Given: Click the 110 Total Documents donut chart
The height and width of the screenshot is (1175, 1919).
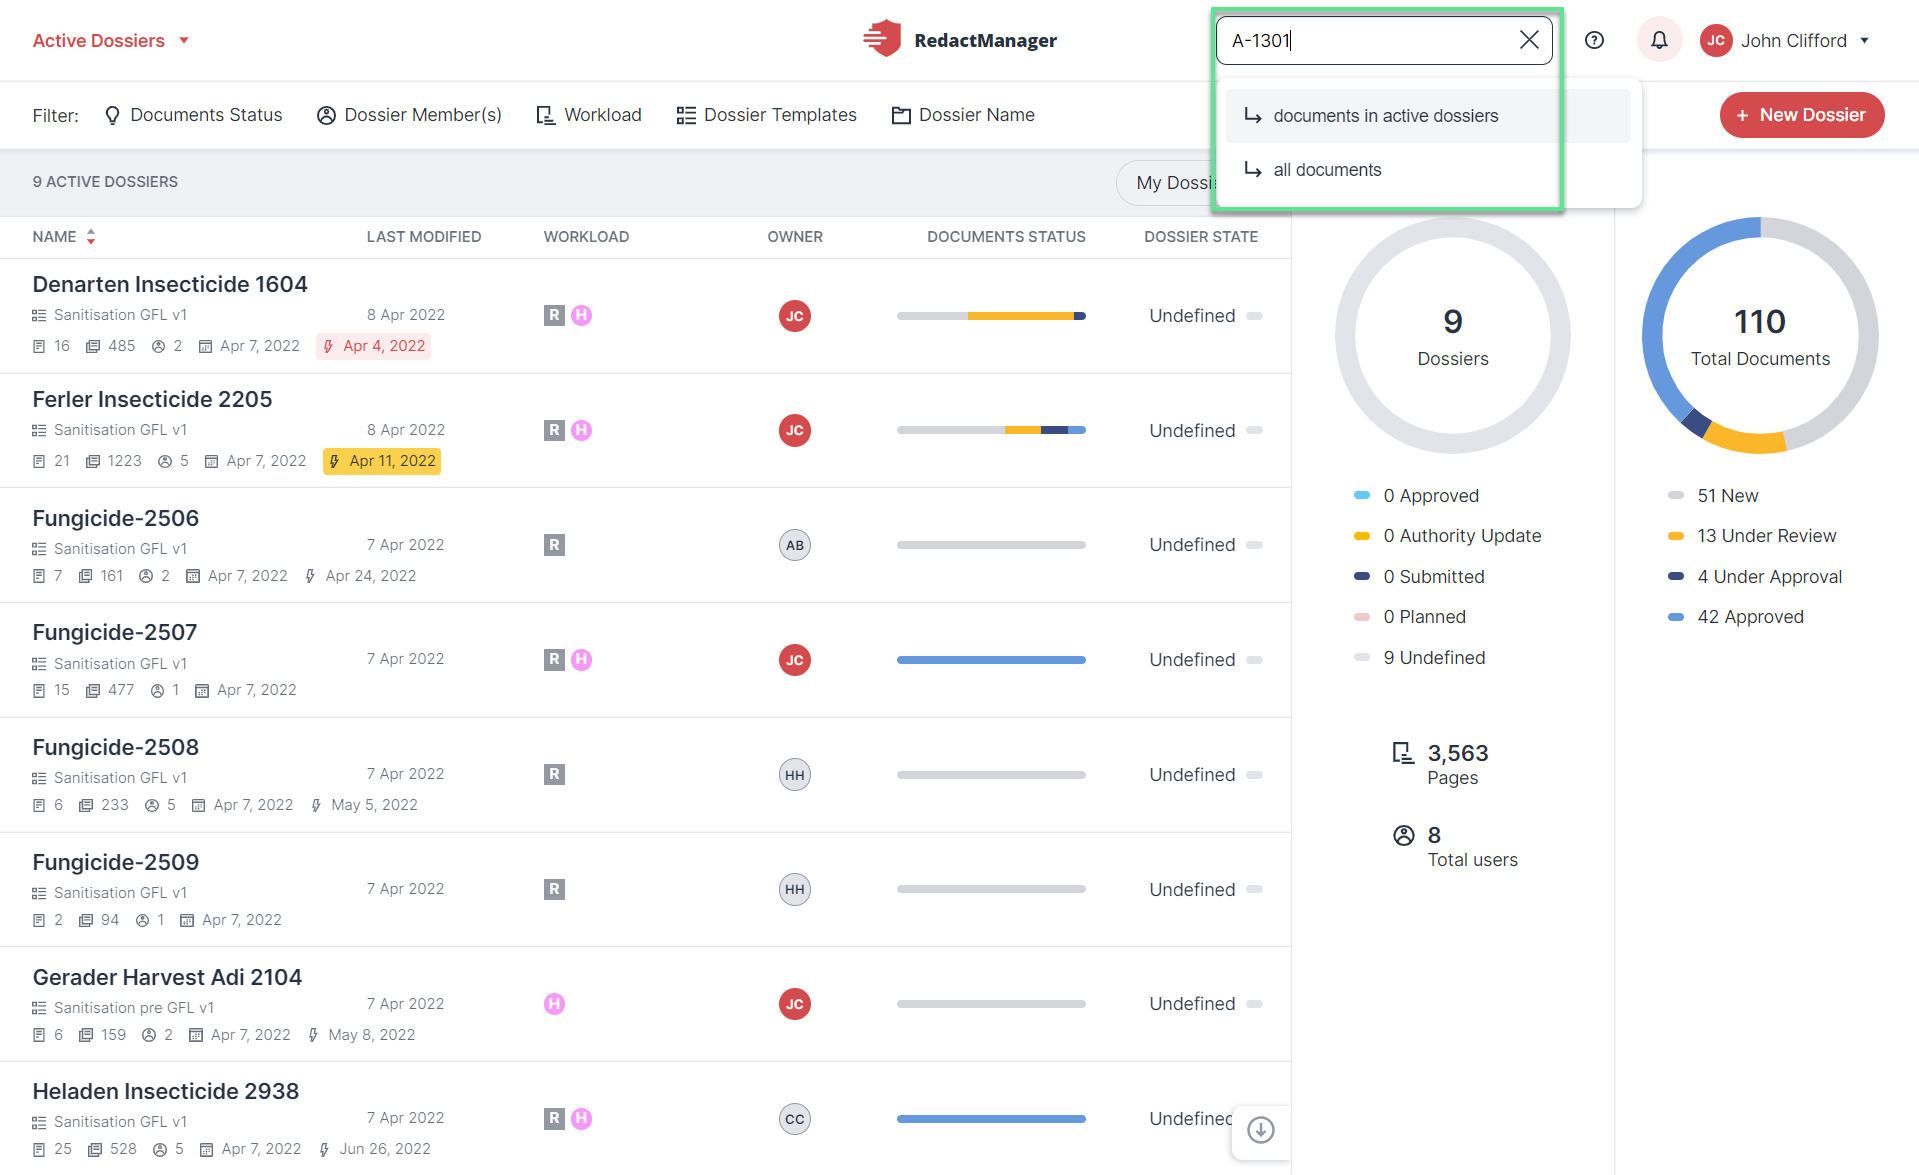Looking at the screenshot, I should pyautogui.click(x=1760, y=335).
